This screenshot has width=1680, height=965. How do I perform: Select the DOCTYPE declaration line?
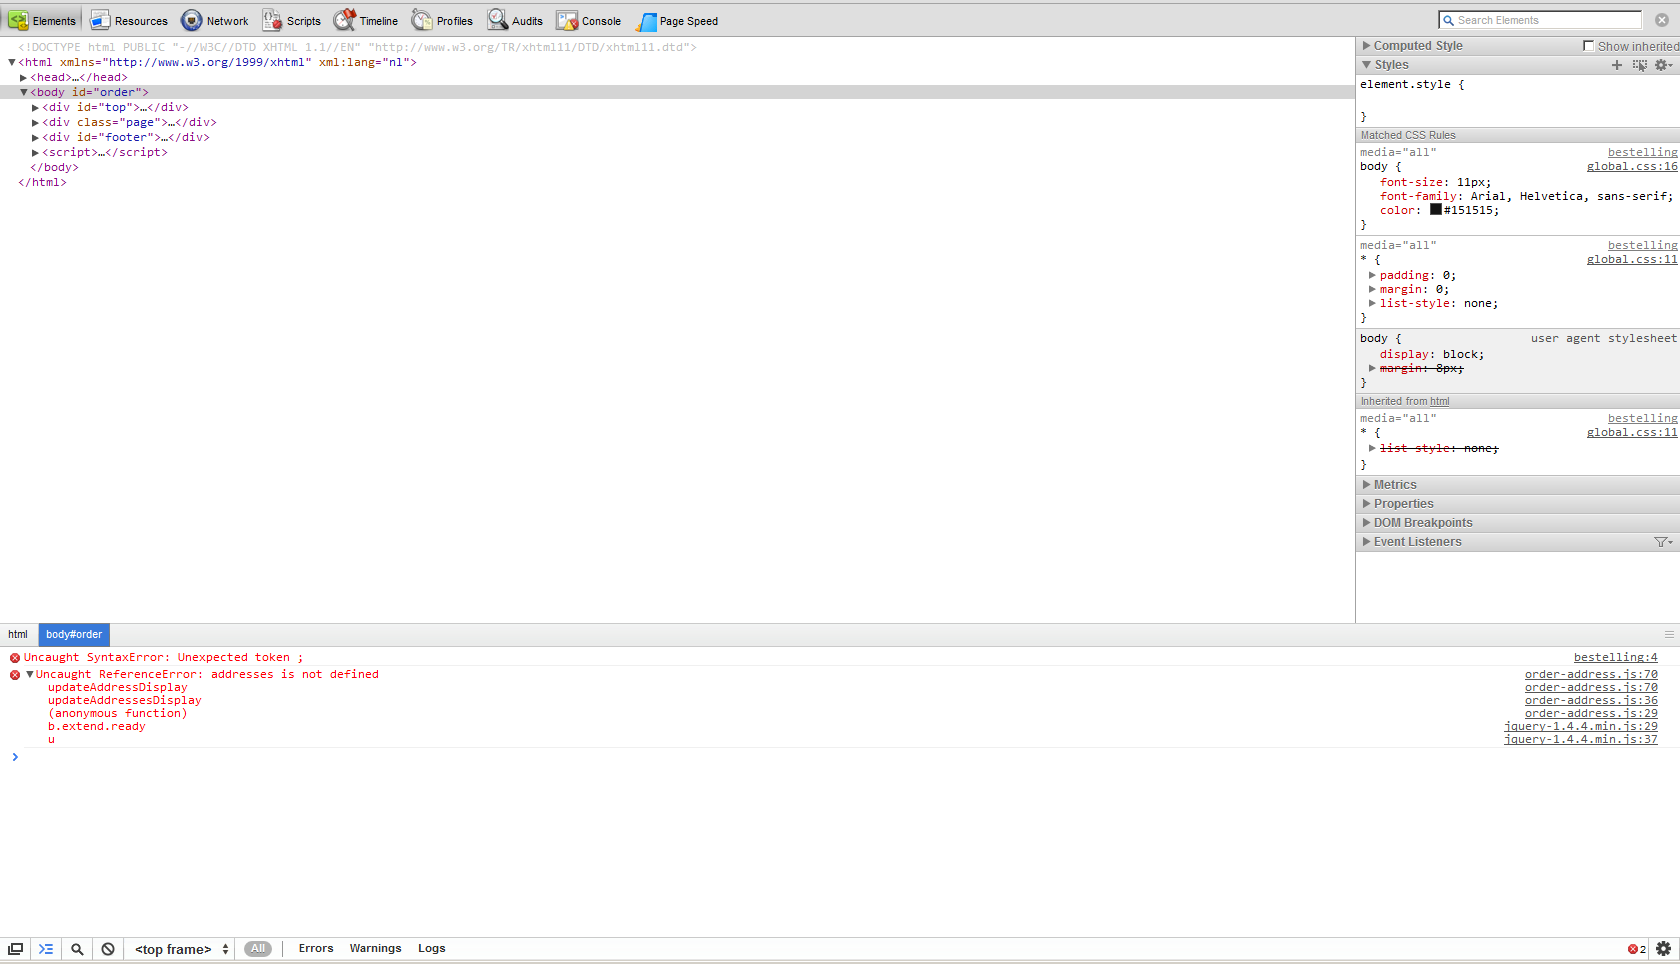click(357, 47)
